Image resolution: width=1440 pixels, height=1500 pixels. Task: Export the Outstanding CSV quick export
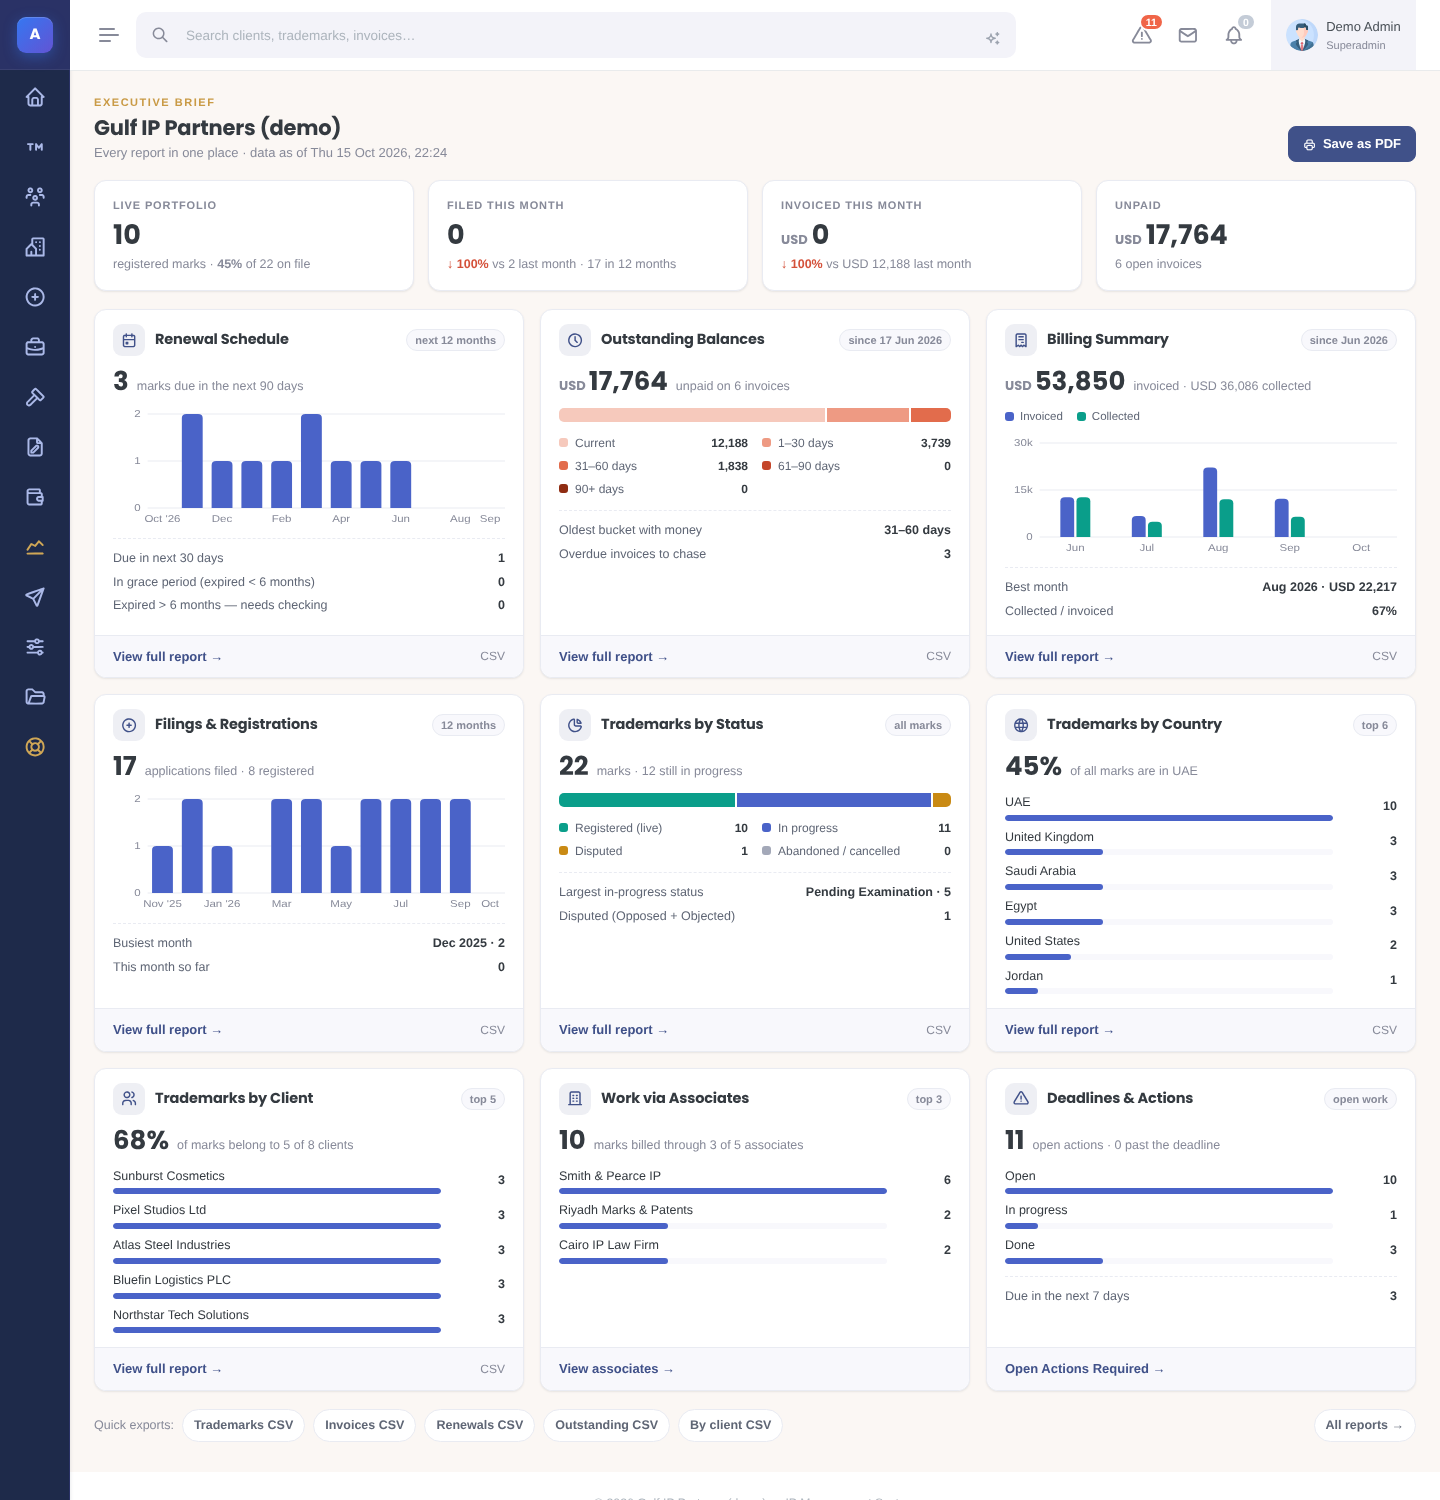[606, 1425]
